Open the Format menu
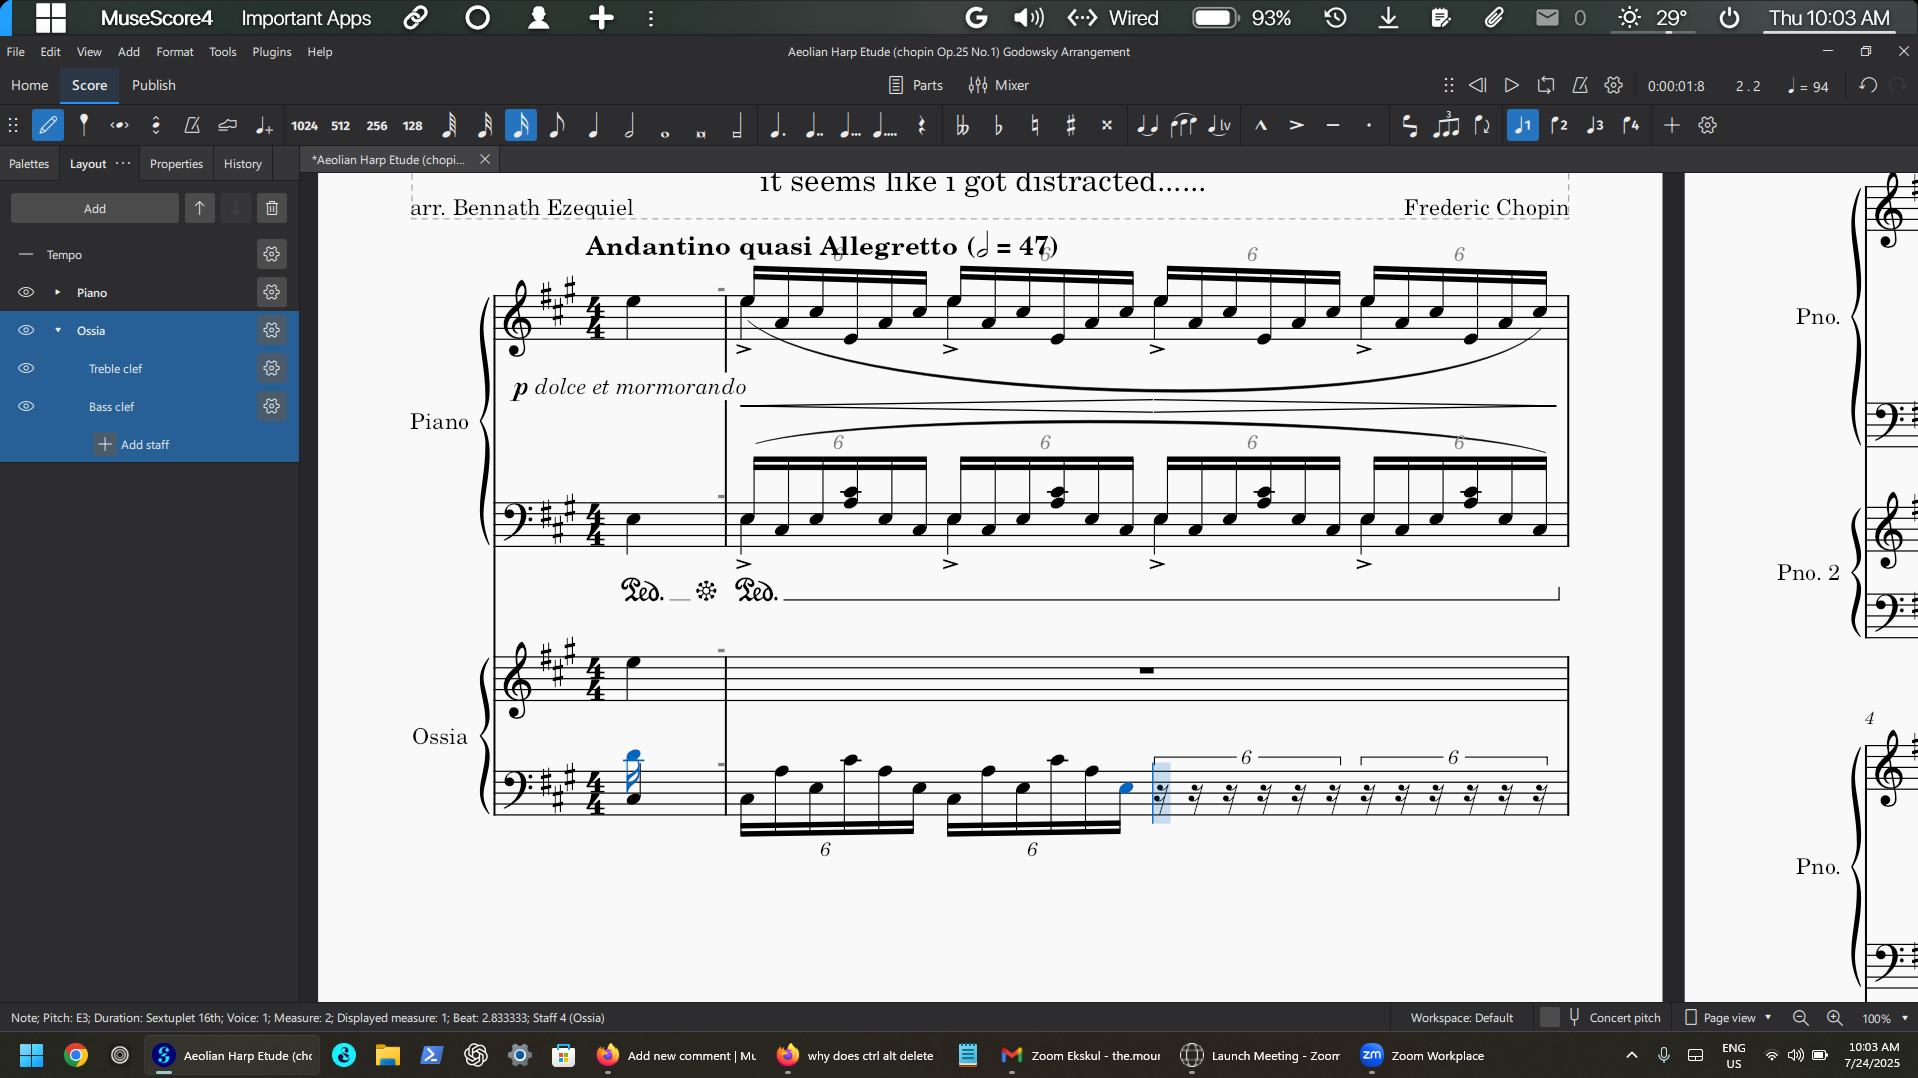1918x1078 pixels. pos(175,52)
